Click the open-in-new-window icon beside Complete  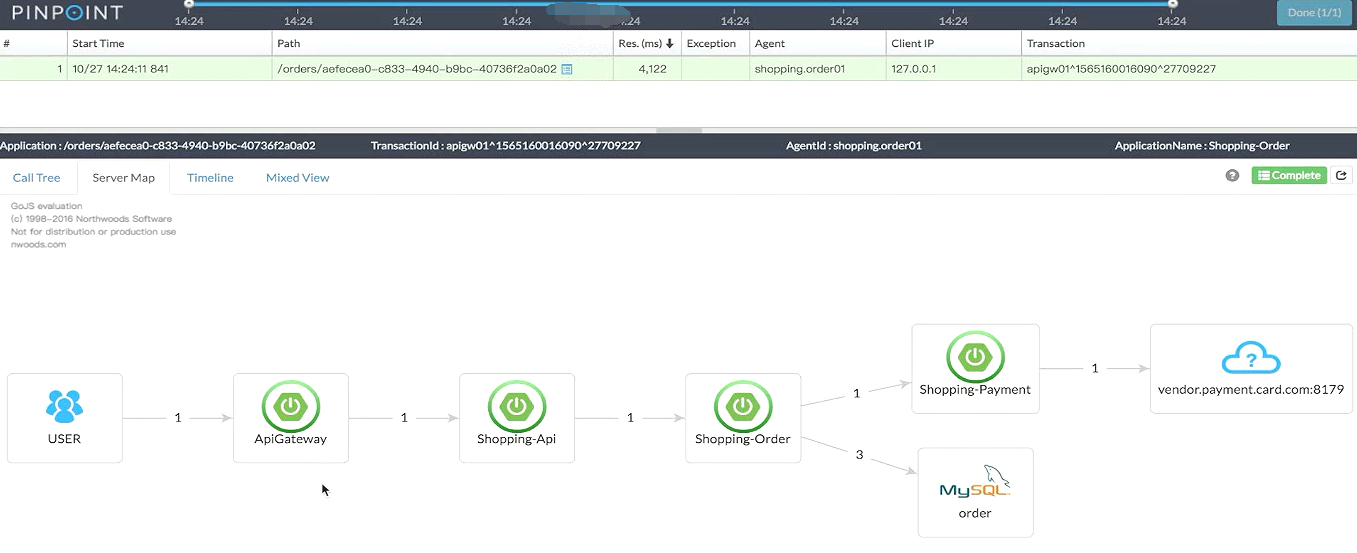[x=1341, y=176]
